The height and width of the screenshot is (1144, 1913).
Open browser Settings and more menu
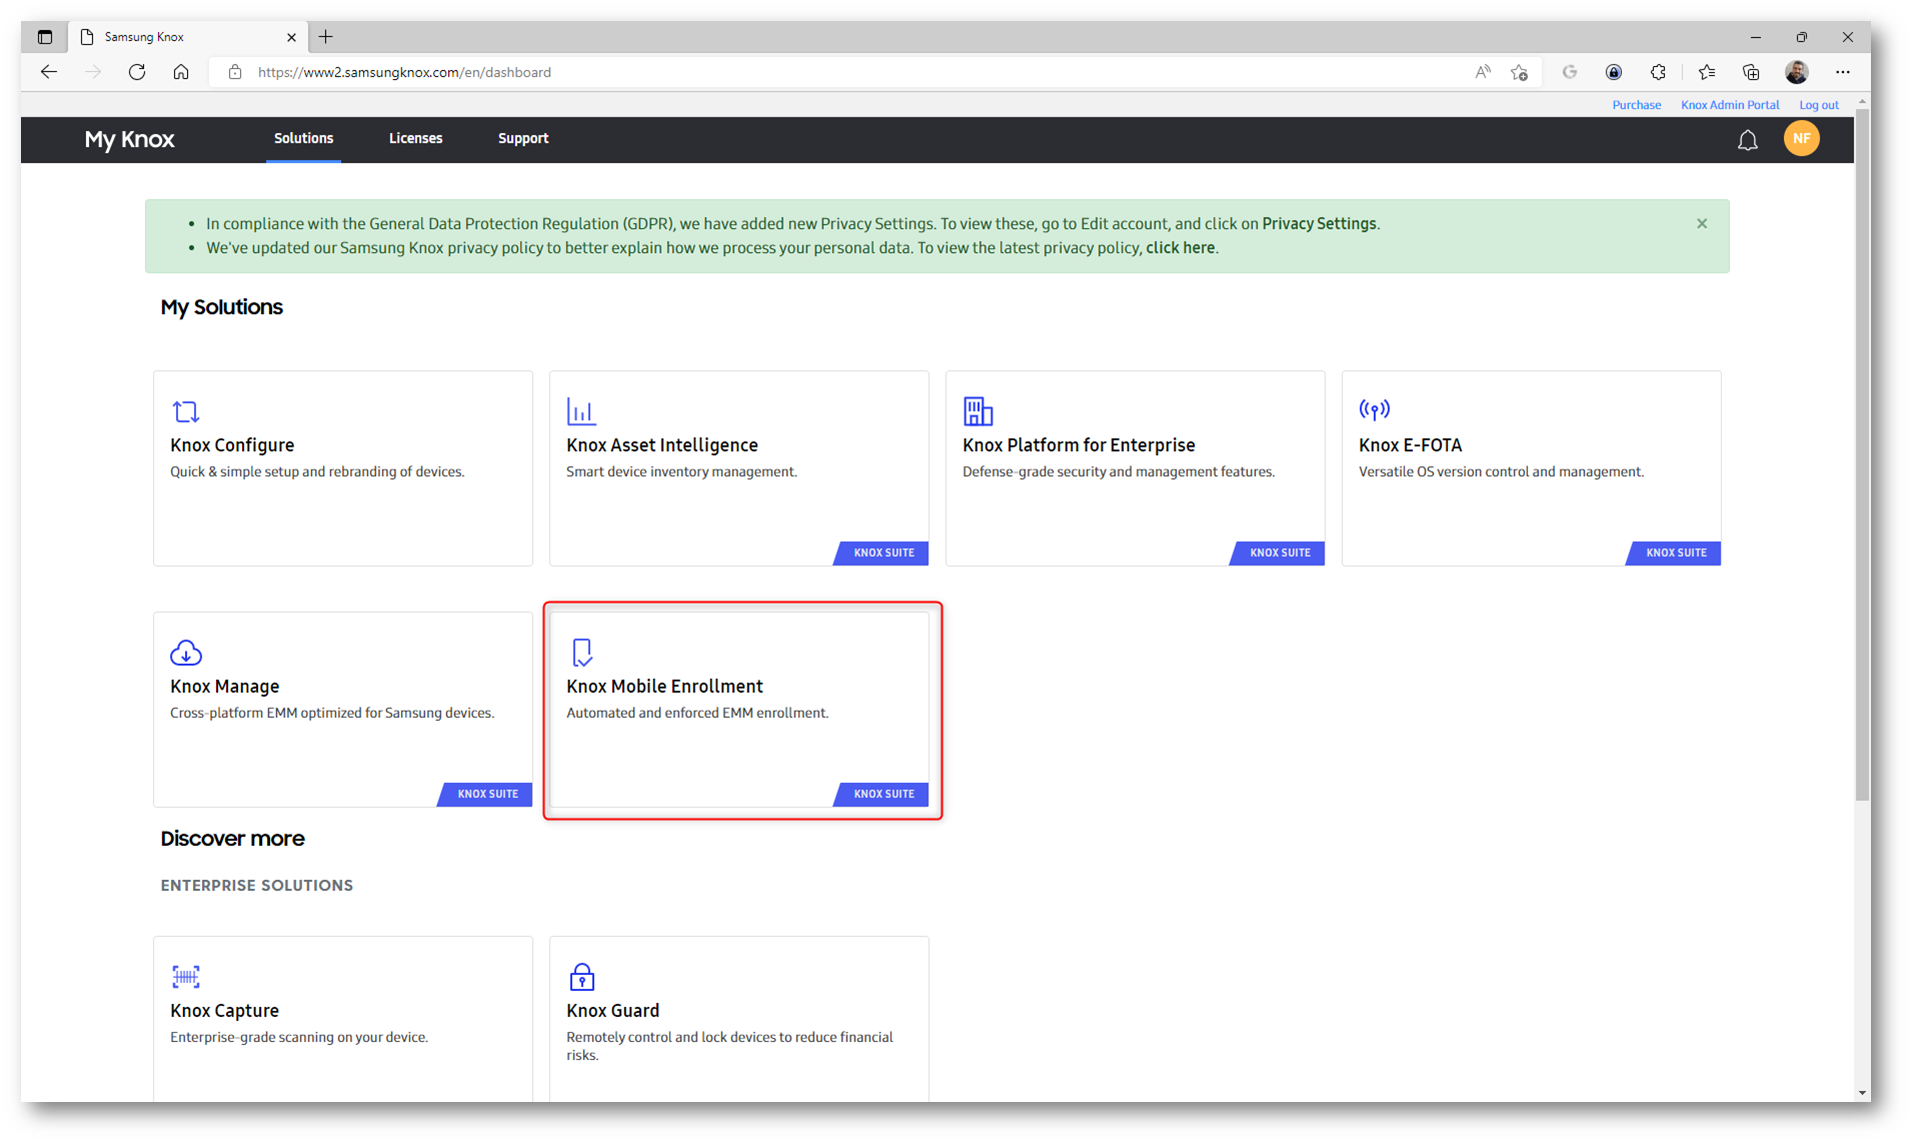(x=1842, y=72)
